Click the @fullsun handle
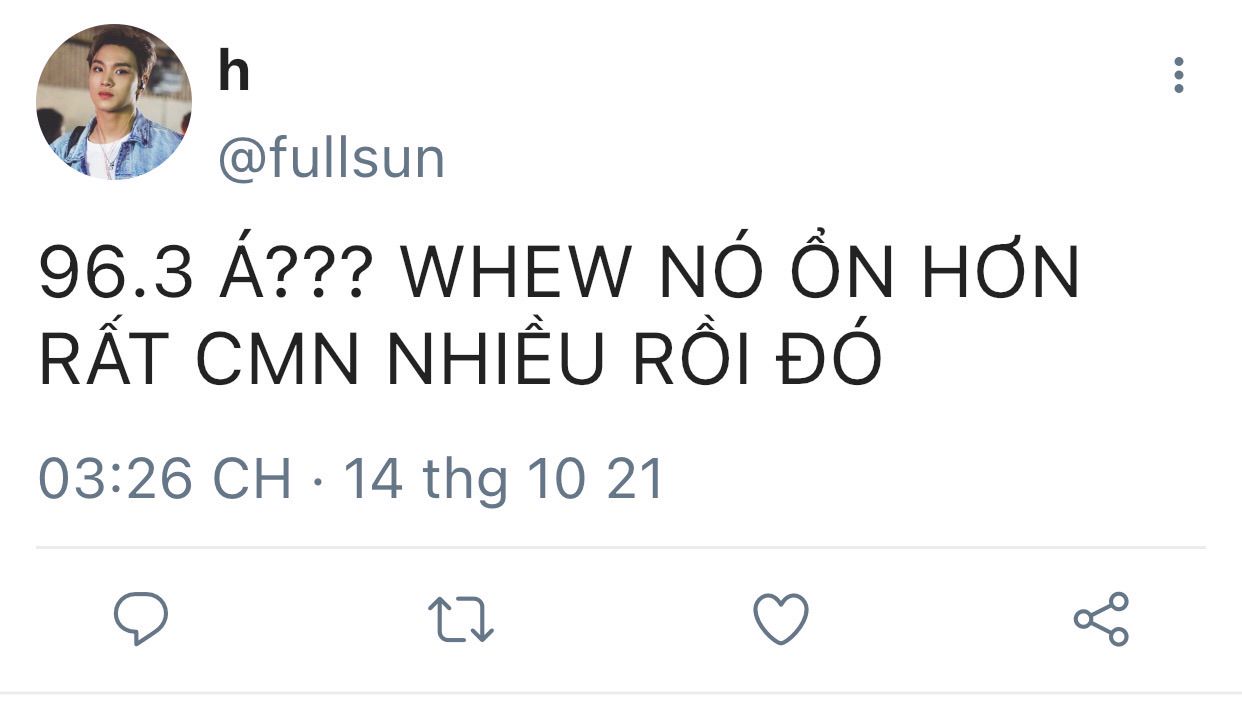 coord(331,159)
